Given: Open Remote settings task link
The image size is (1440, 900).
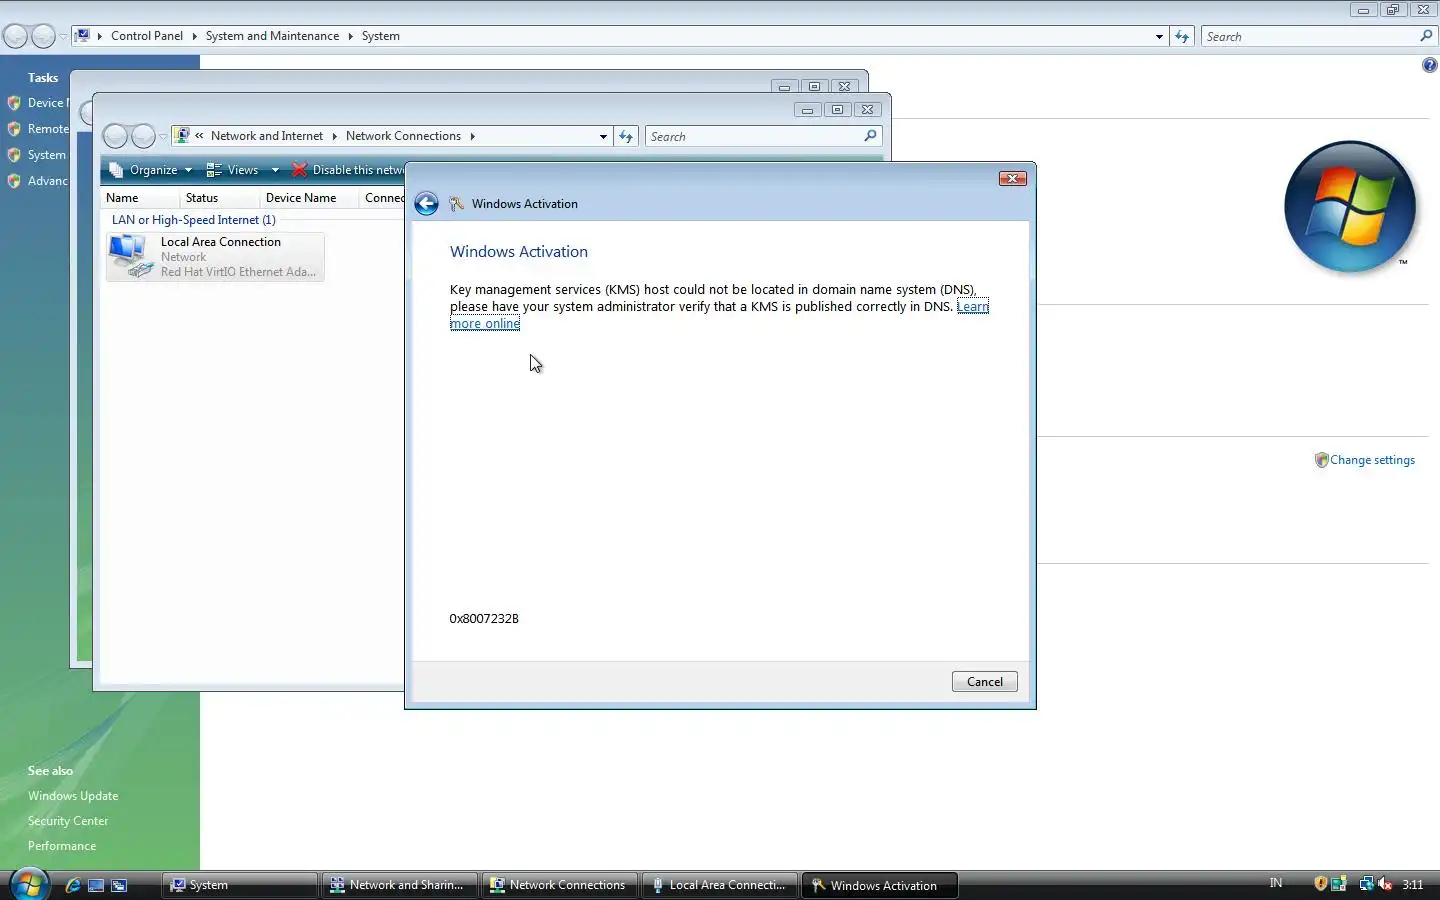Looking at the screenshot, I should [48, 129].
